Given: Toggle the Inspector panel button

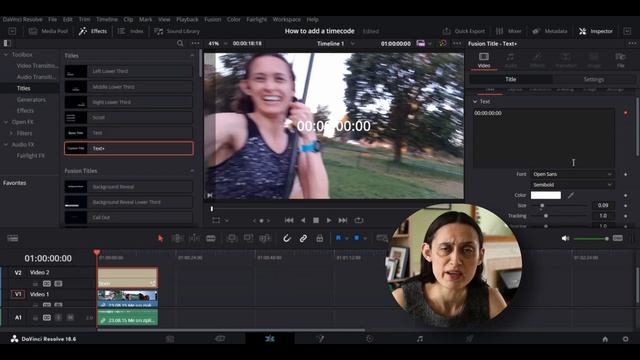Looking at the screenshot, I should [596, 31].
